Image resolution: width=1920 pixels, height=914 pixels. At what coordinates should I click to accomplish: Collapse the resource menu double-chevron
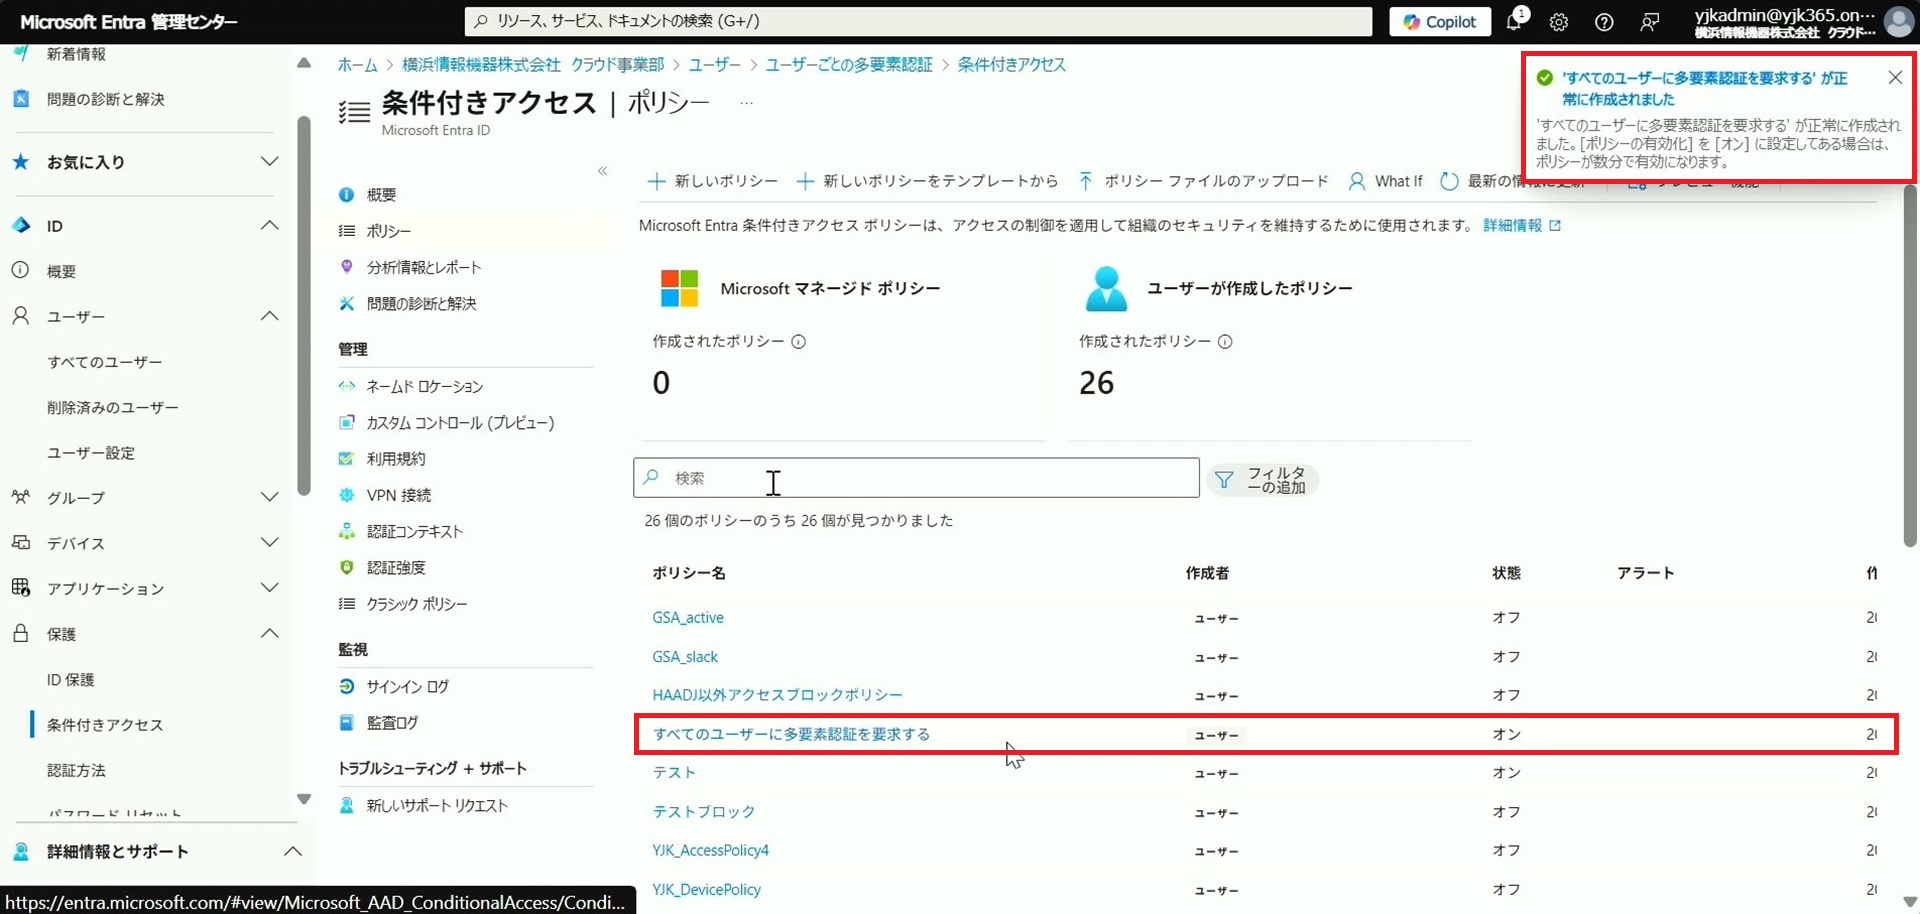pyautogui.click(x=603, y=171)
